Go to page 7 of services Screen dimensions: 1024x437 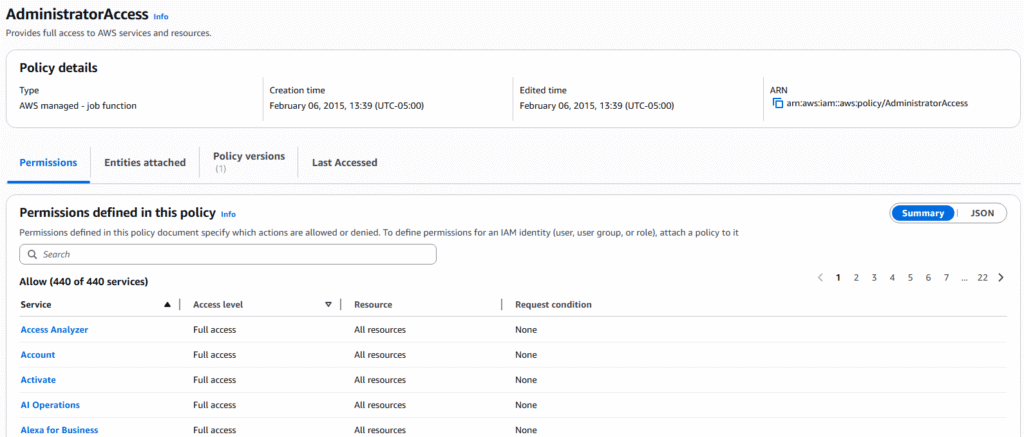[946, 278]
